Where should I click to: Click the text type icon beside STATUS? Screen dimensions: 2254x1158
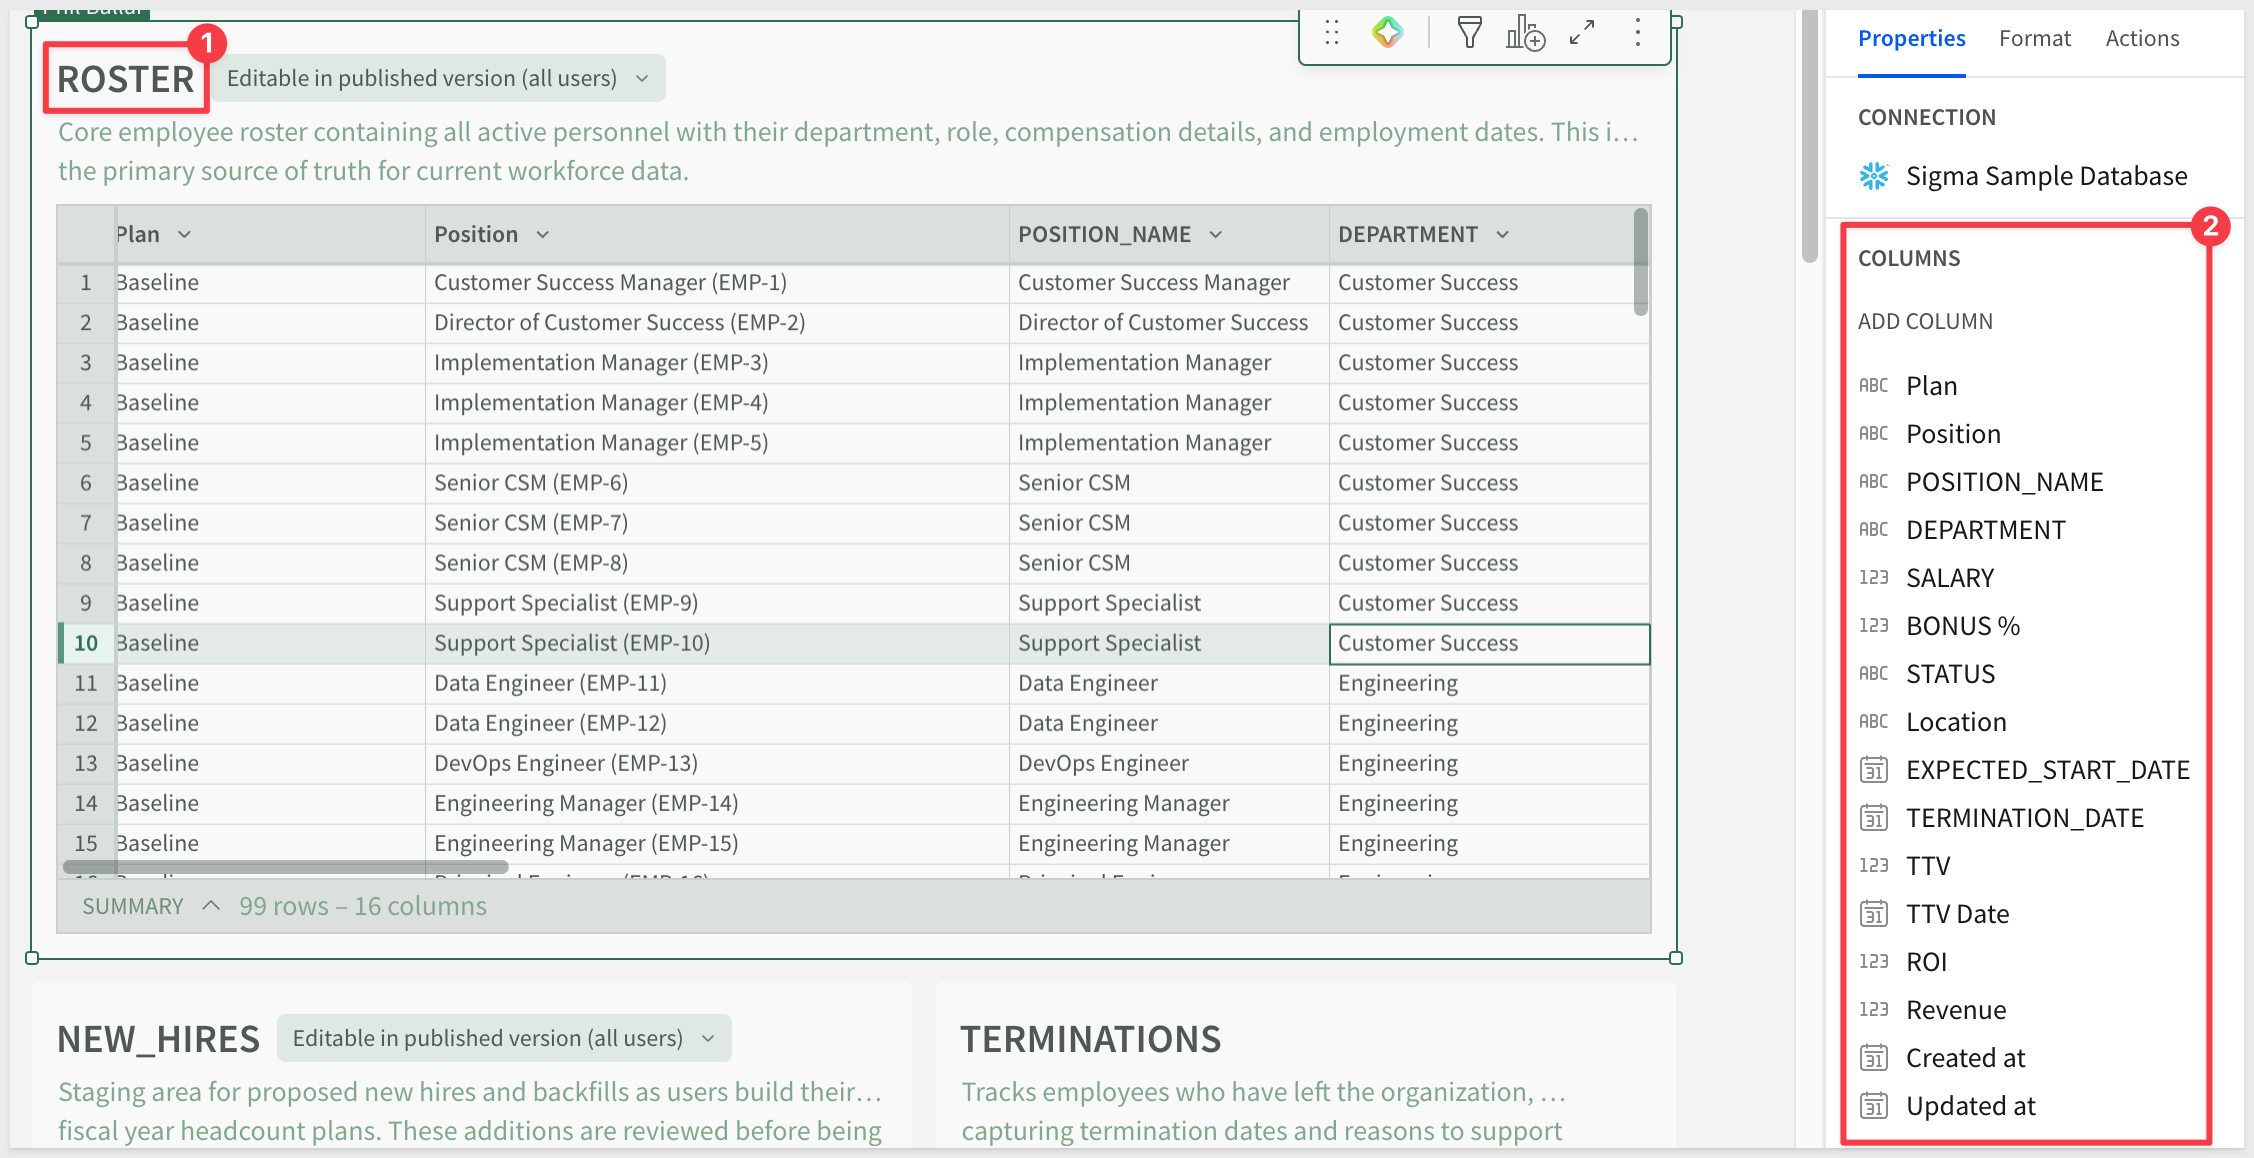tap(1873, 674)
